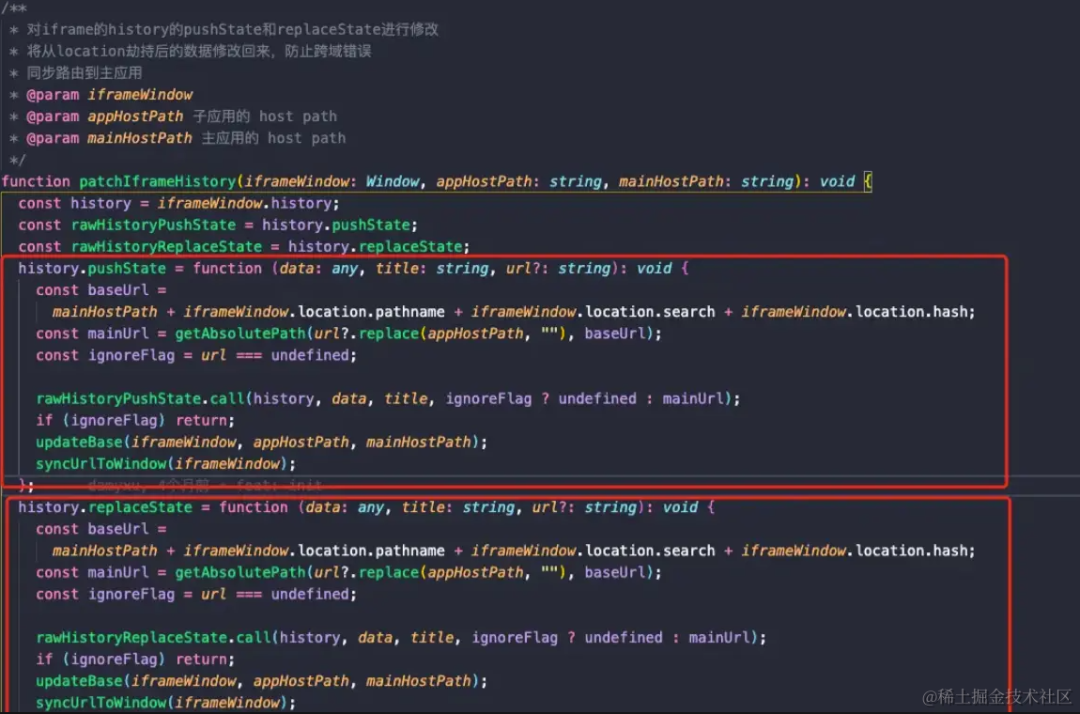Click the "history.pushState = function" line
1080x714 pixels.
pos(353,269)
